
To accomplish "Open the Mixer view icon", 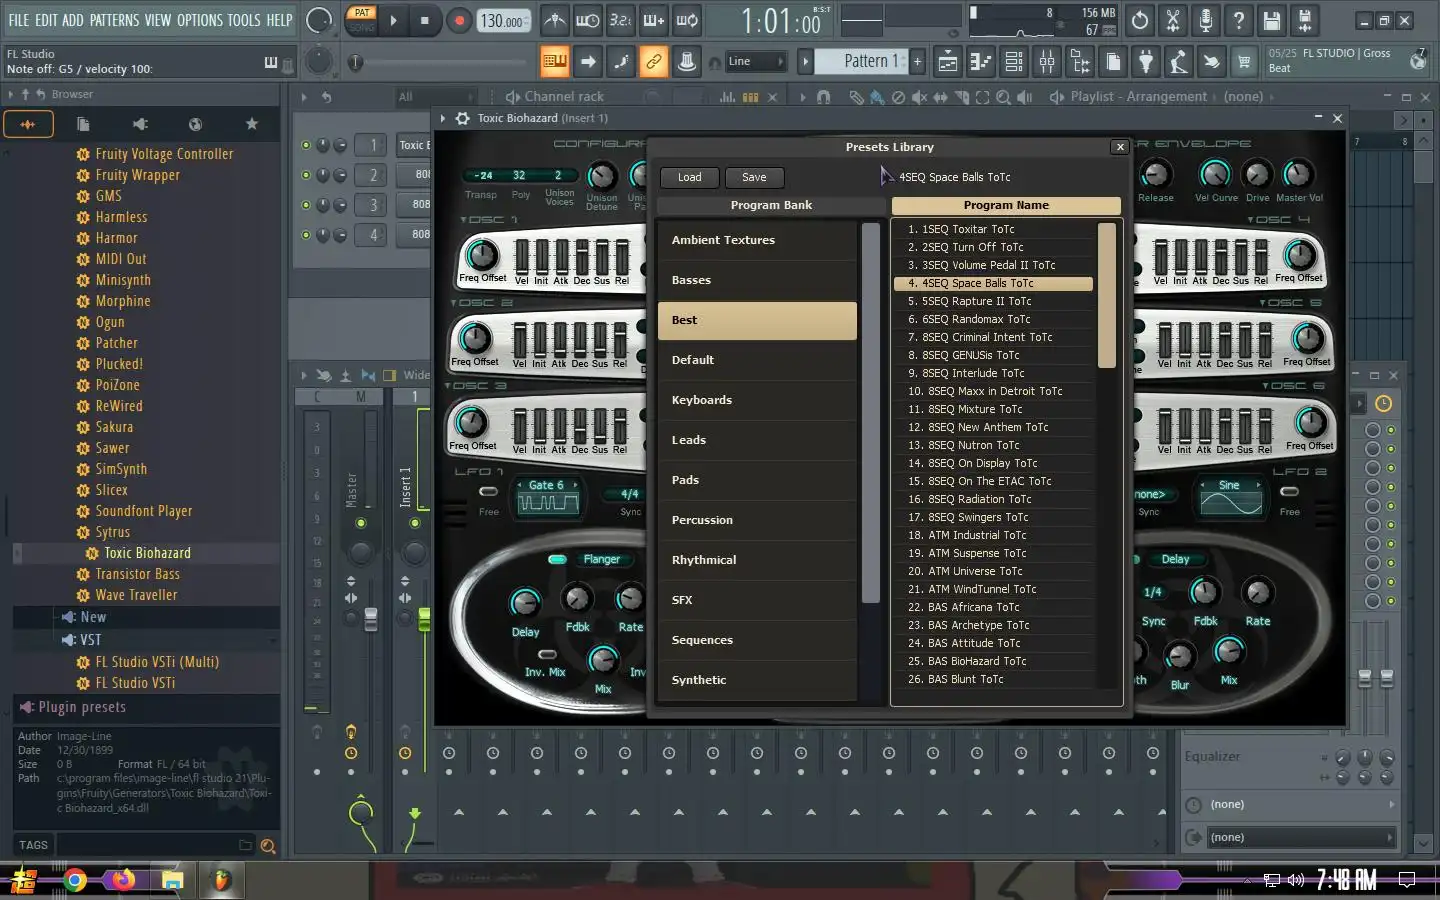I will coord(1047,62).
